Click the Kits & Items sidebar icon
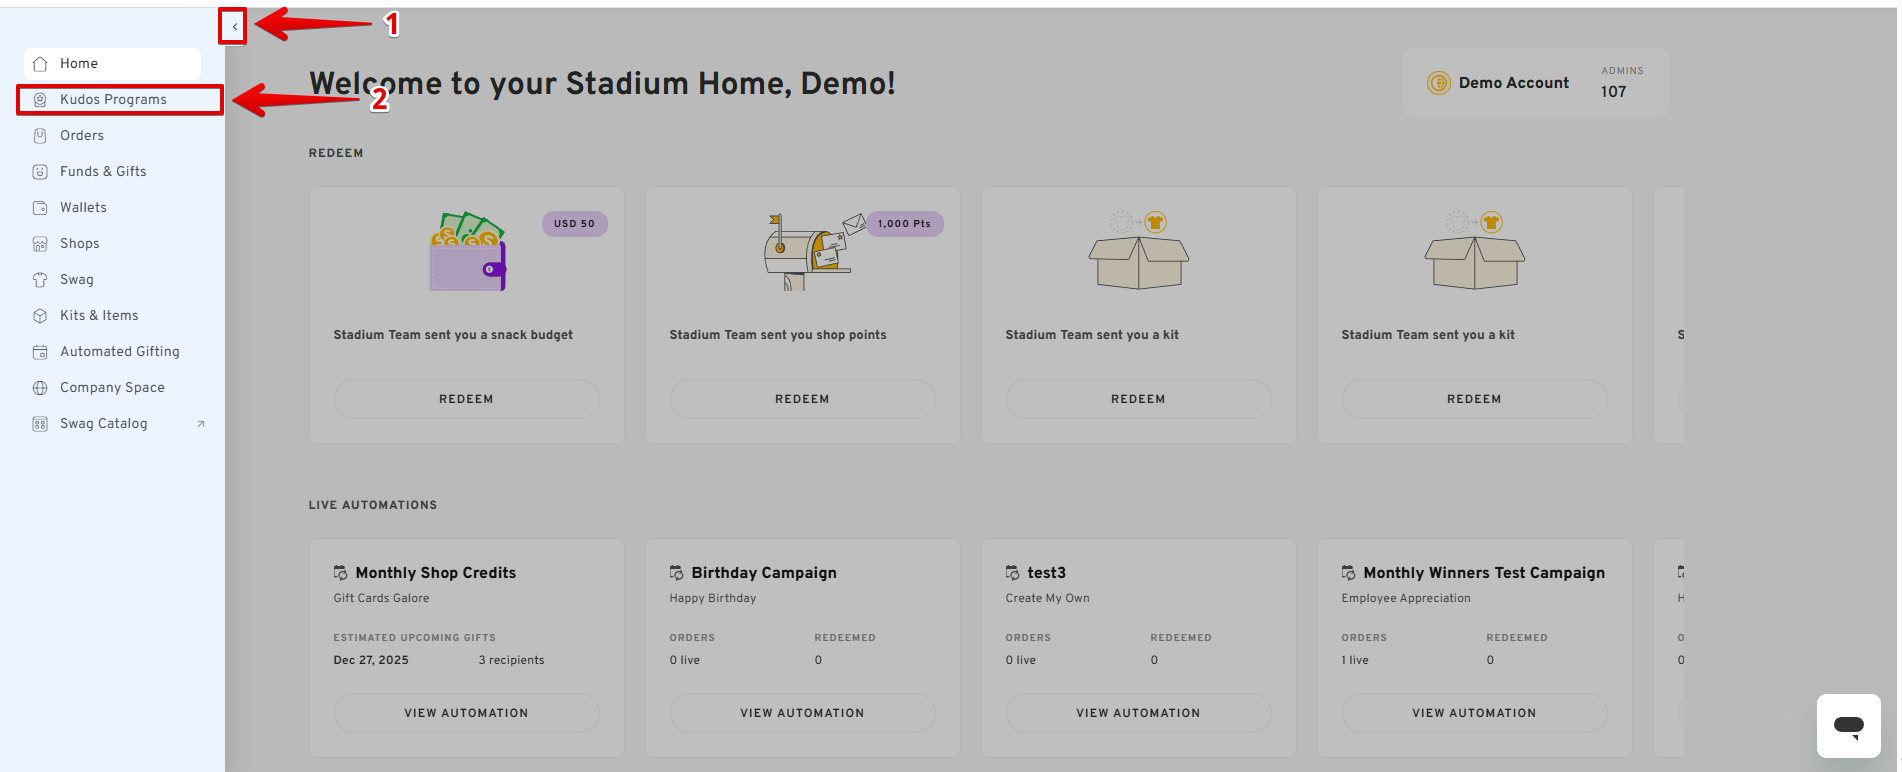The width and height of the screenshot is (1902, 772). point(40,315)
